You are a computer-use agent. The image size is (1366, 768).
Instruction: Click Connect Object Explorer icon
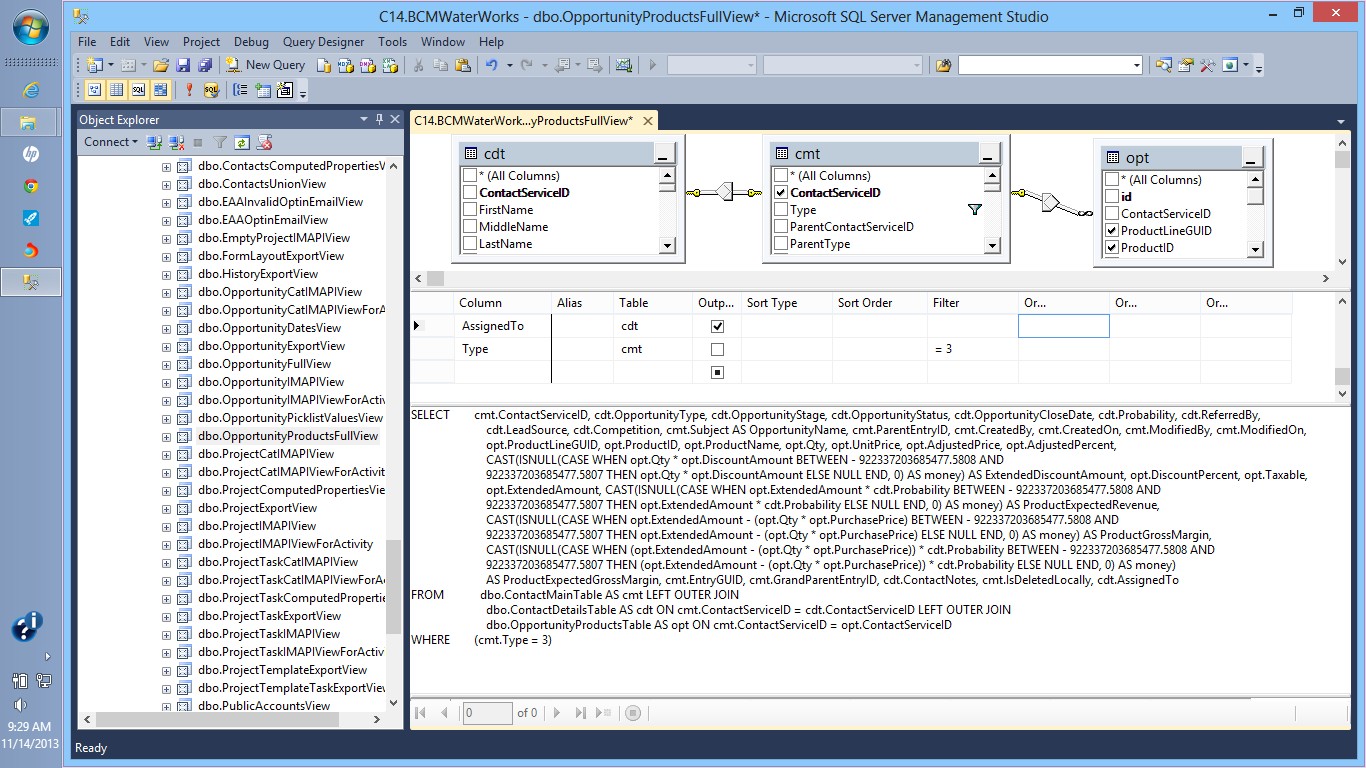pyautogui.click(x=154, y=142)
